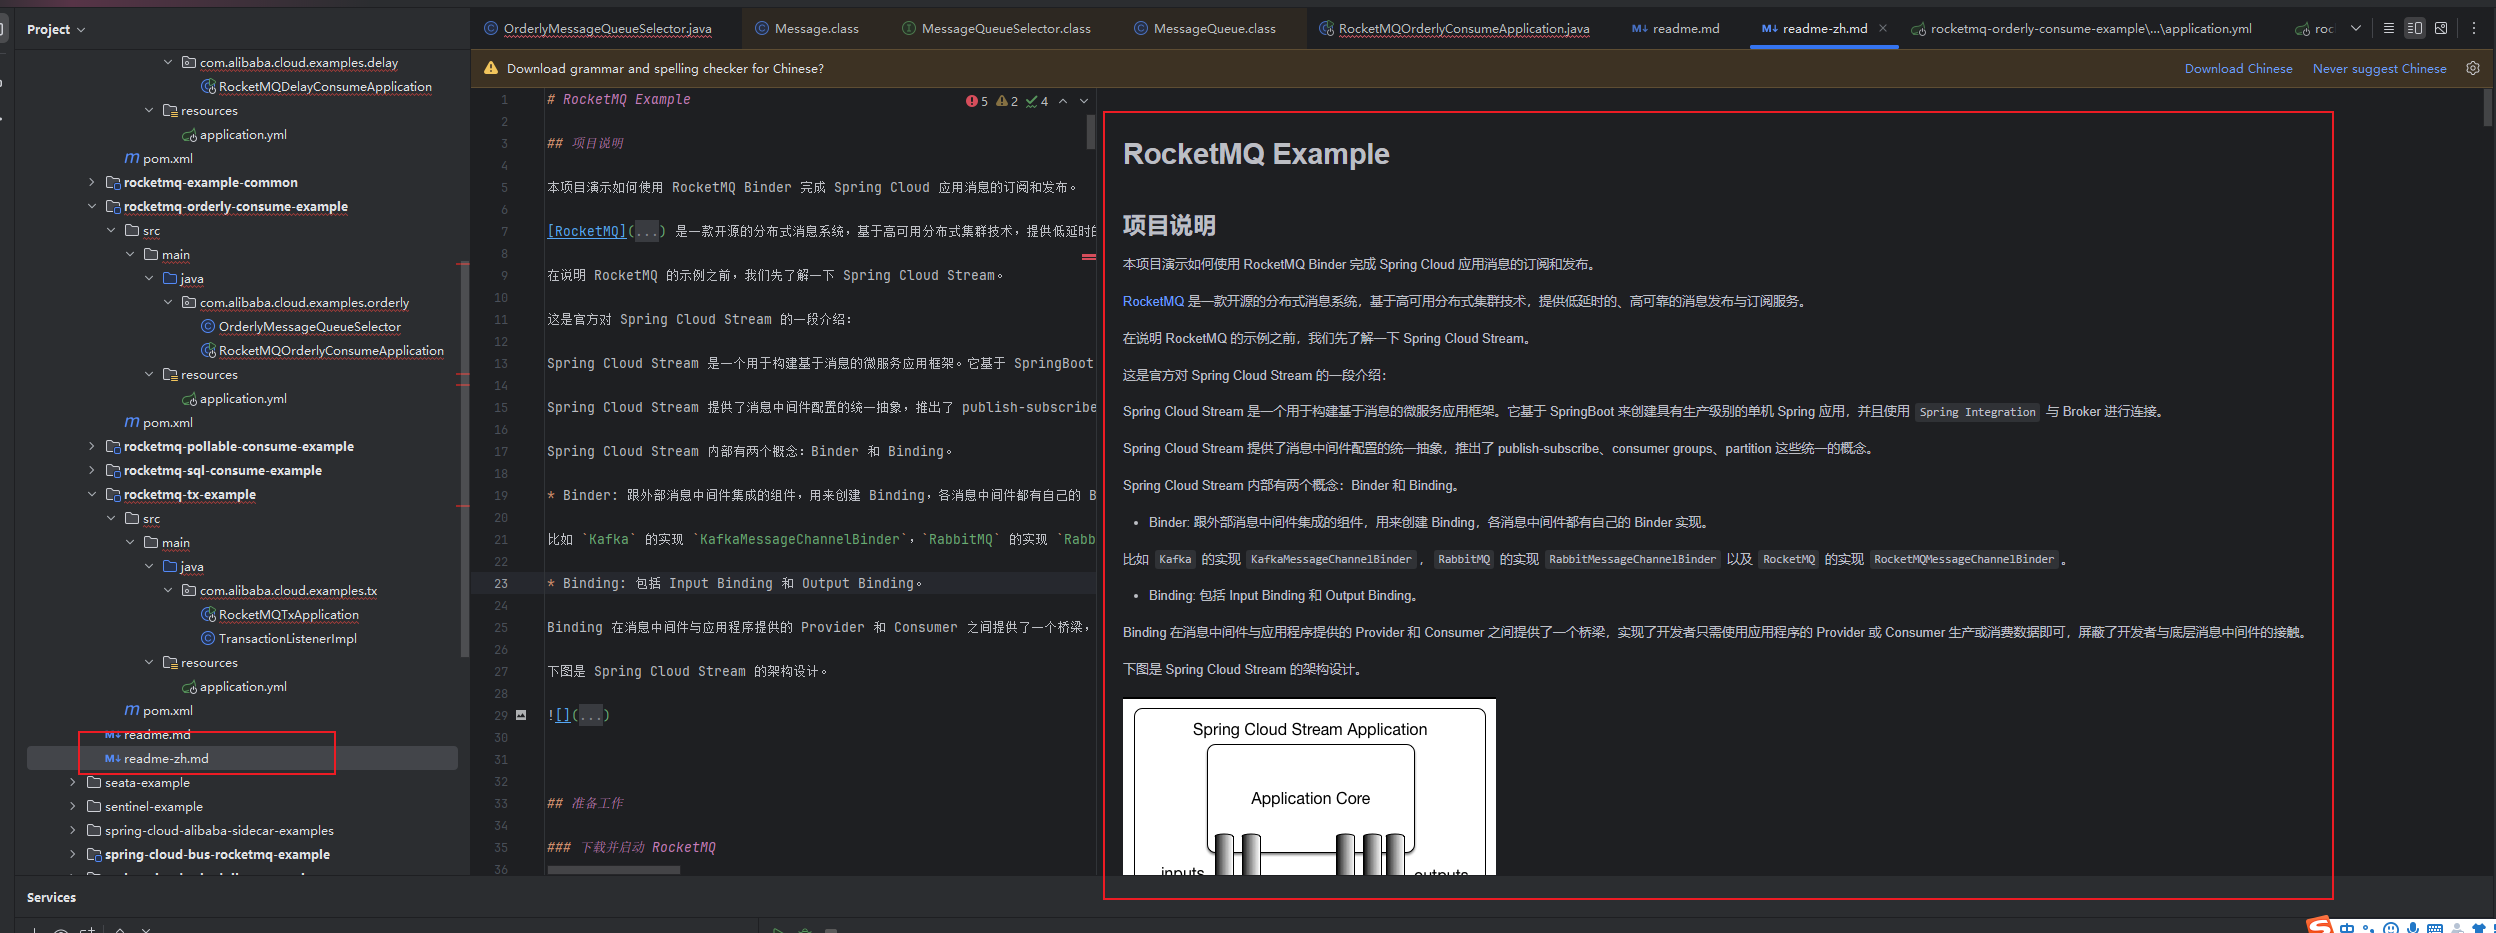Go to next highlighted problem arrow
Viewport: 2496px width, 933px height.
coord(1084,101)
